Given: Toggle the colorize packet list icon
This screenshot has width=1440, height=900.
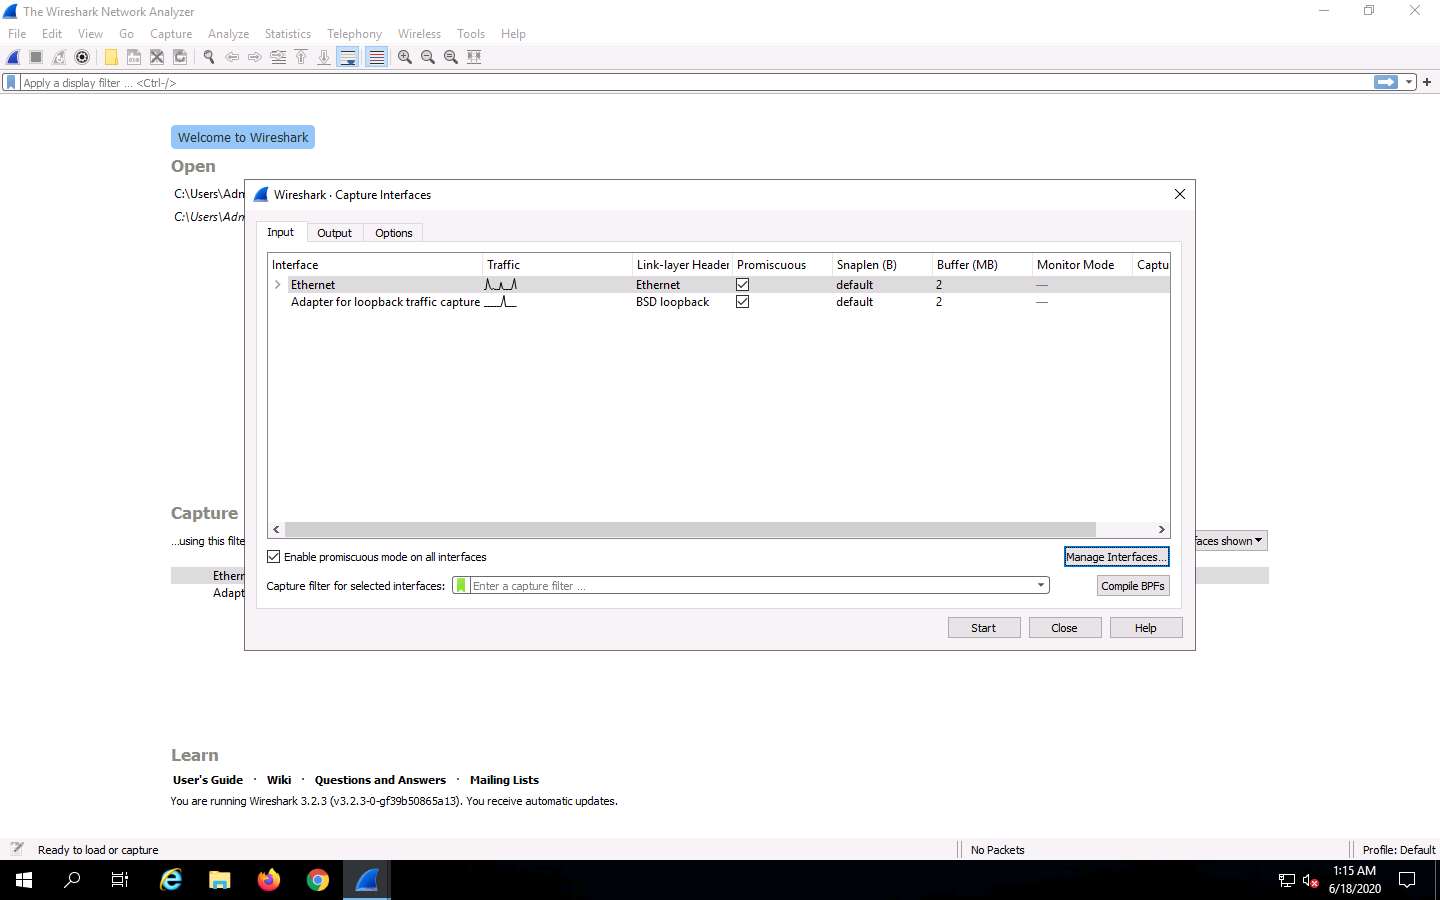Looking at the screenshot, I should [x=376, y=57].
